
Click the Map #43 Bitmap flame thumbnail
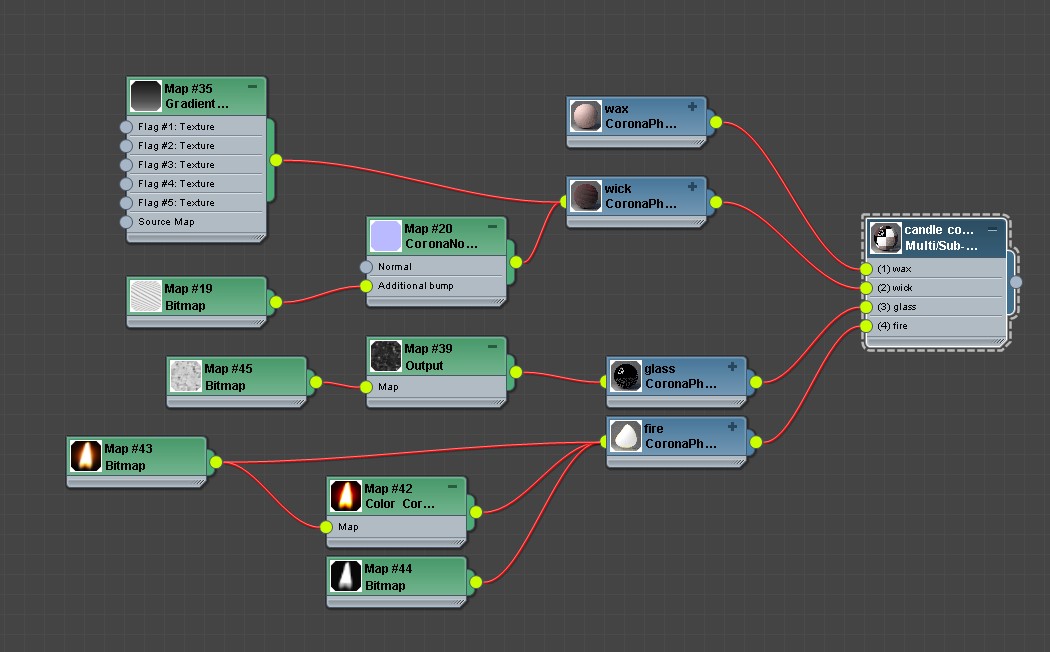point(86,456)
